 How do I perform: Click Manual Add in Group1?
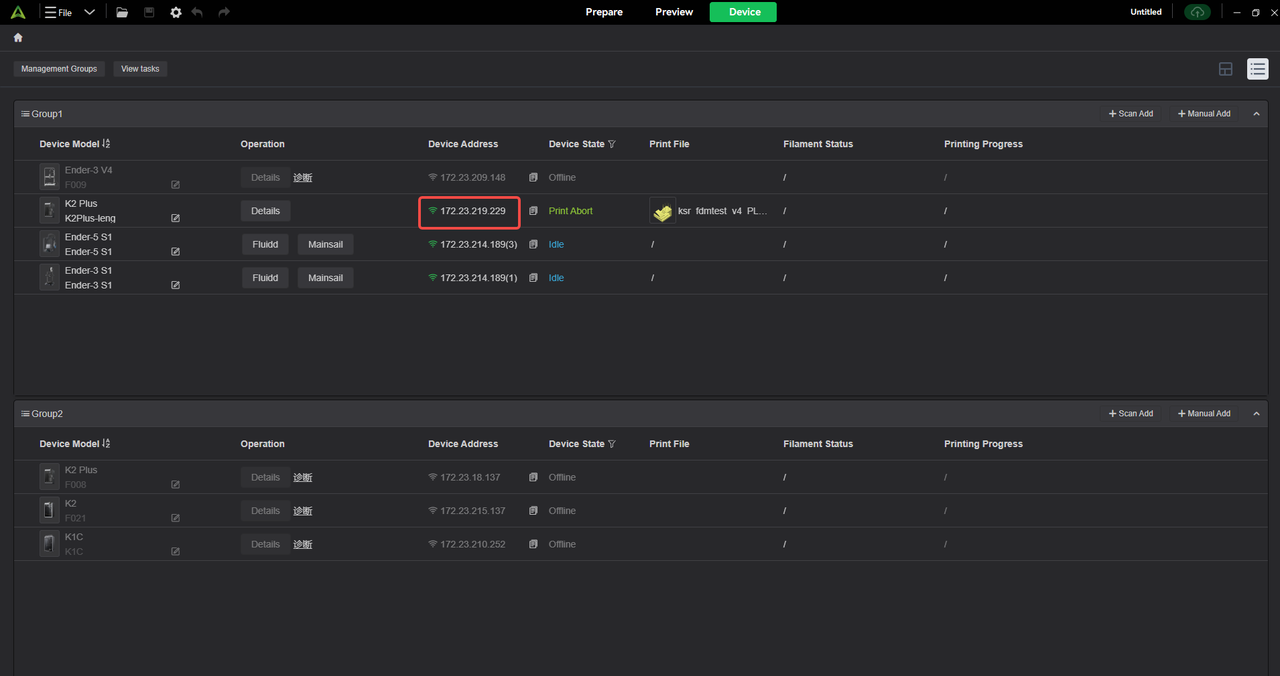(x=1204, y=114)
